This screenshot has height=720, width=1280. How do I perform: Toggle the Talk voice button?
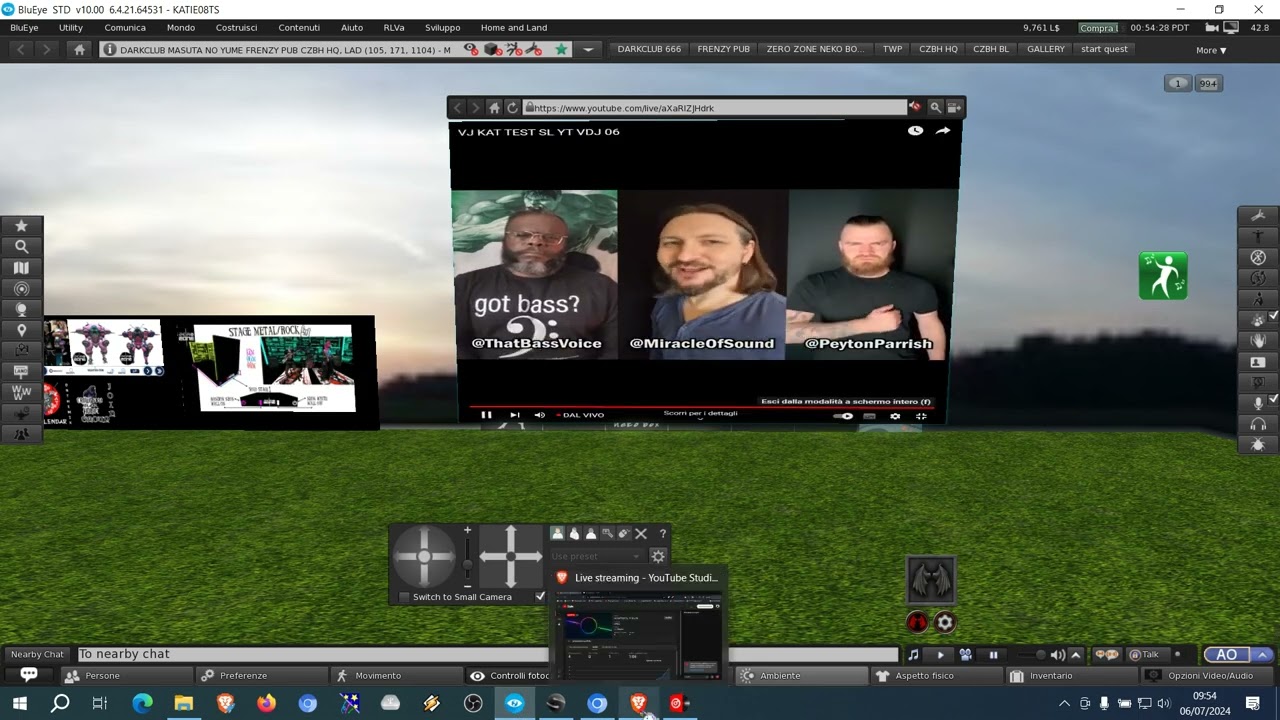[x=1148, y=655]
